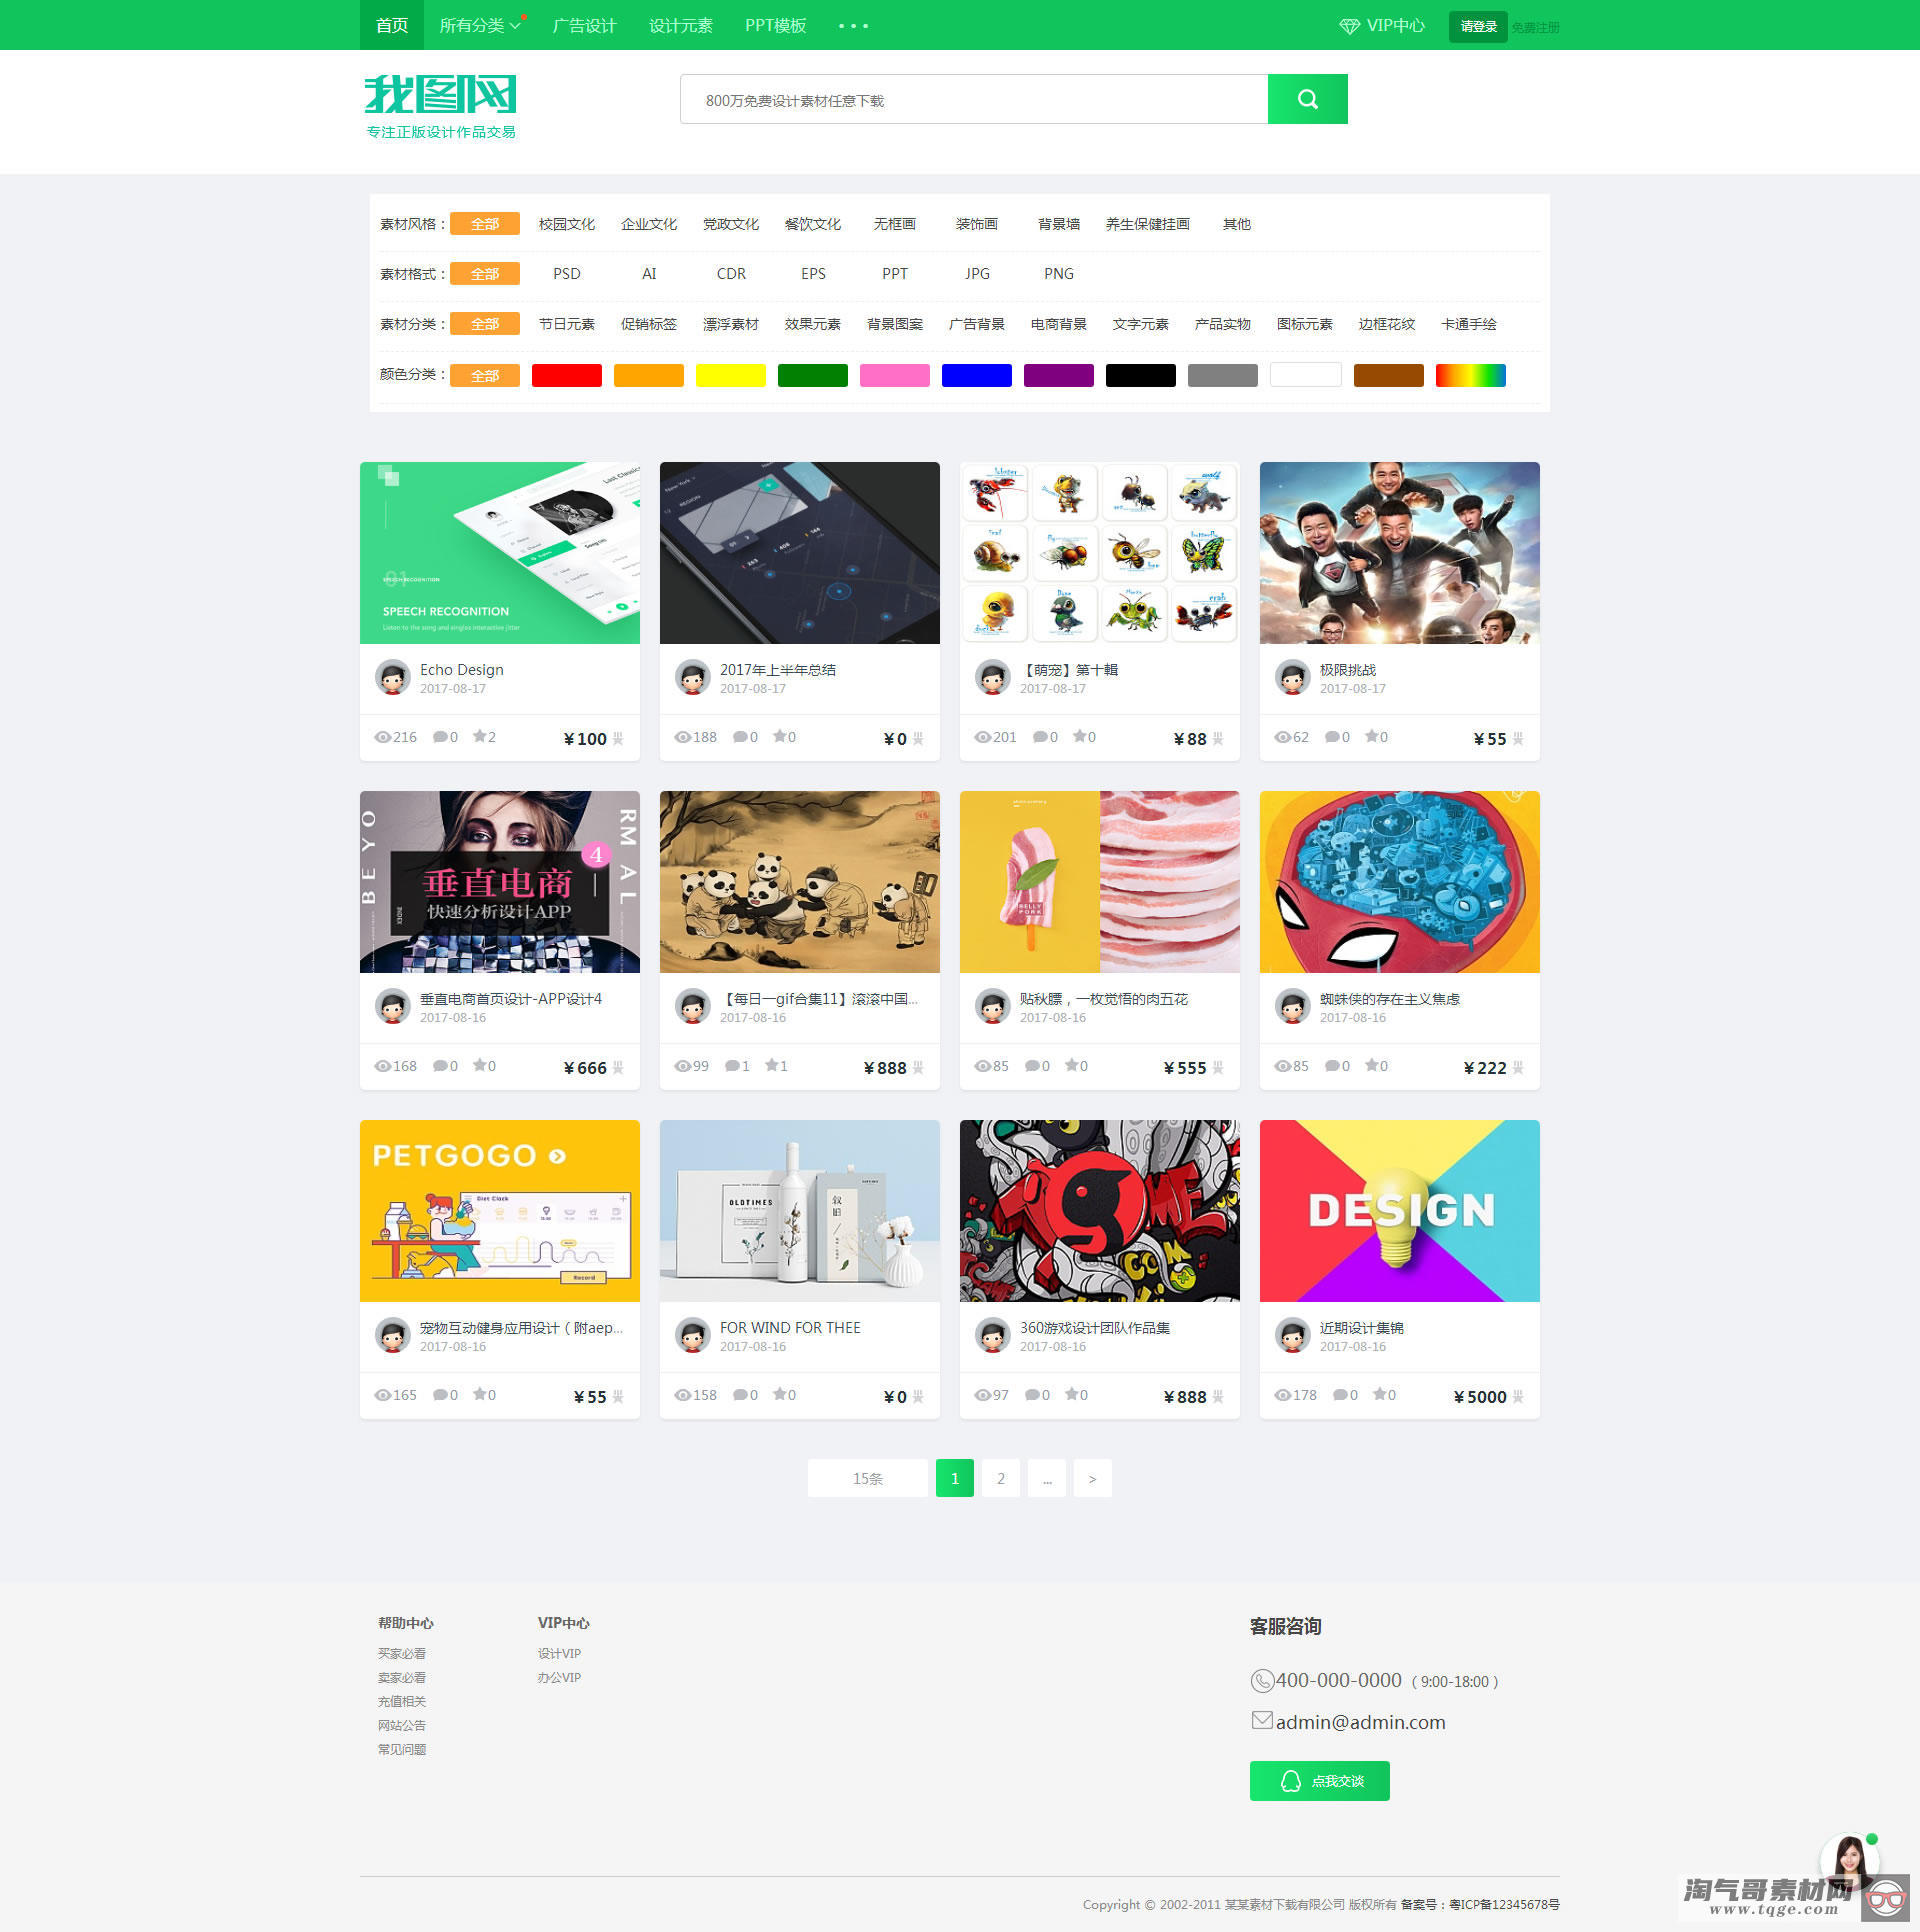Click the search magnifier icon
The height and width of the screenshot is (1932, 1920).
[x=1308, y=98]
